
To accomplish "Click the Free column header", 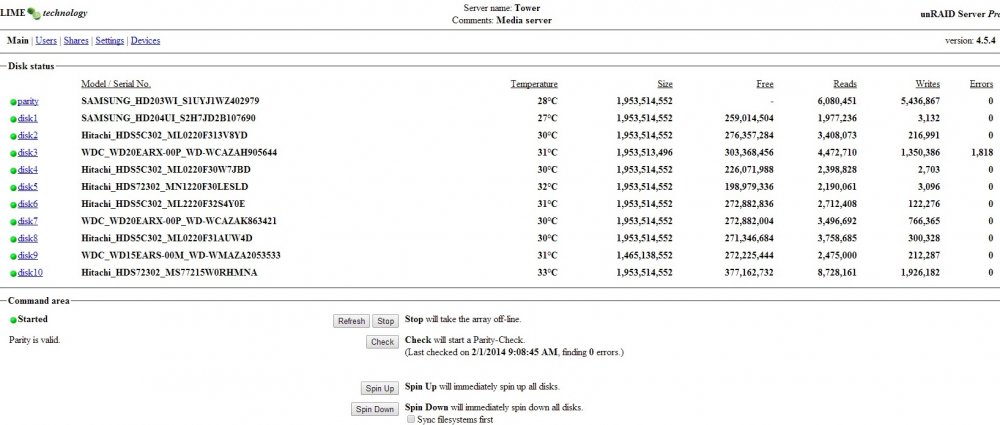I will (765, 84).
